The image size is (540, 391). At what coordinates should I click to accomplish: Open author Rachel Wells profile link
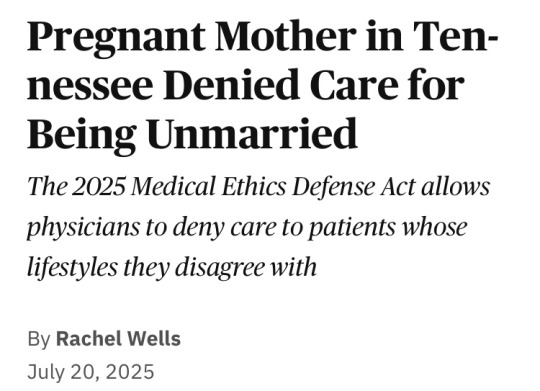(x=118, y=339)
